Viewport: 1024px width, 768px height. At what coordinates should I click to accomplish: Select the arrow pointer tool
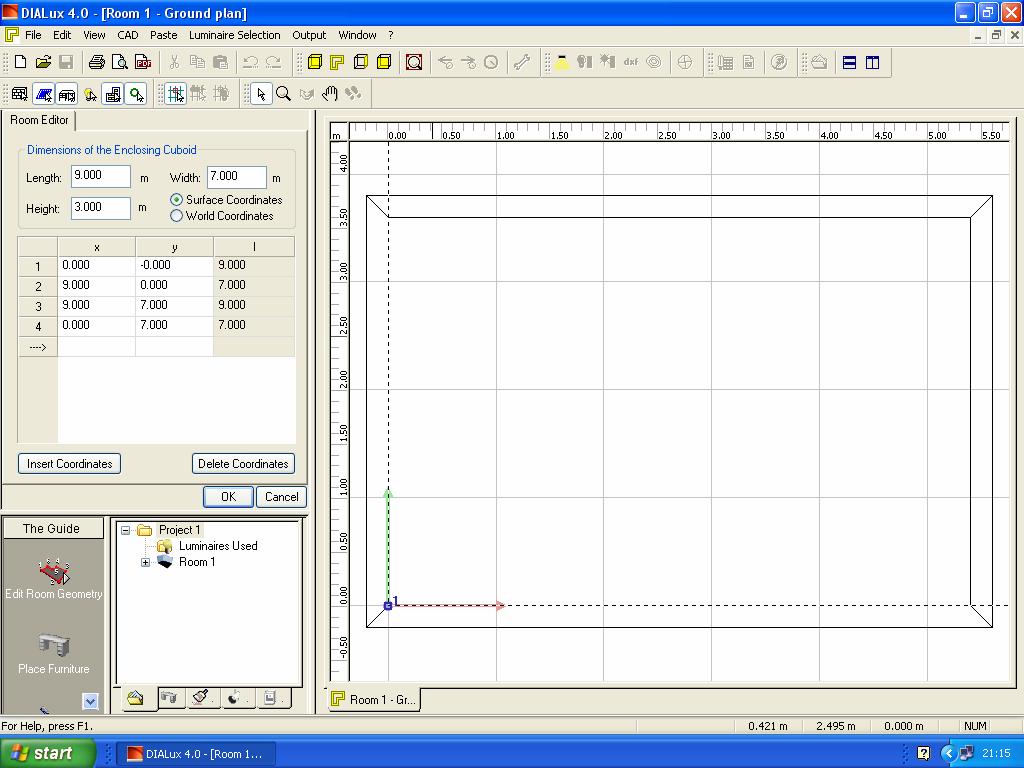point(261,94)
